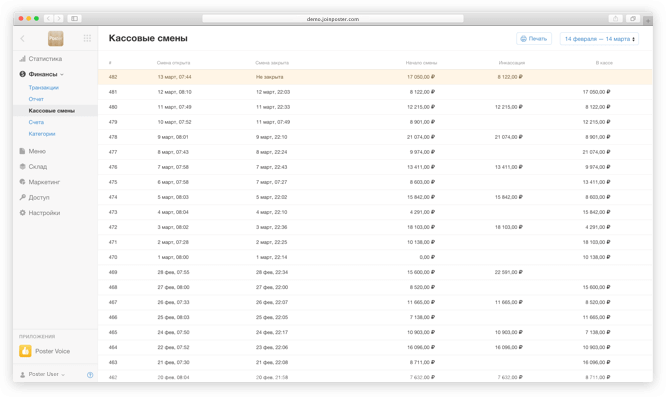Click the 26 фев, 07:33 opening time
Viewport: 666px width, 397px height.
tap(173, 302)
